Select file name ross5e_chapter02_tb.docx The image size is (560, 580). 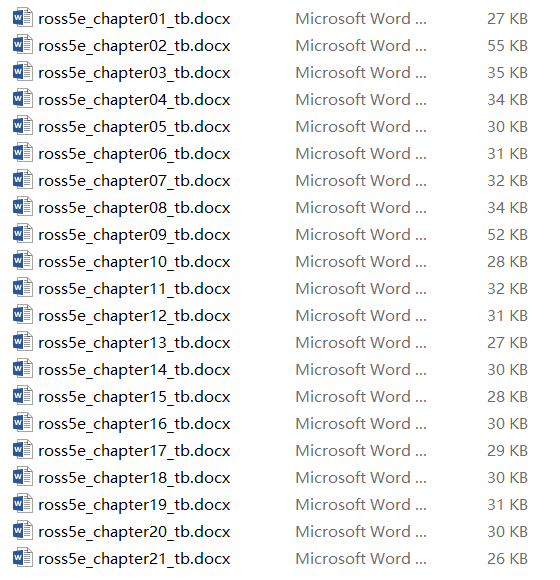pyautogui.click(x=134, y=46)
